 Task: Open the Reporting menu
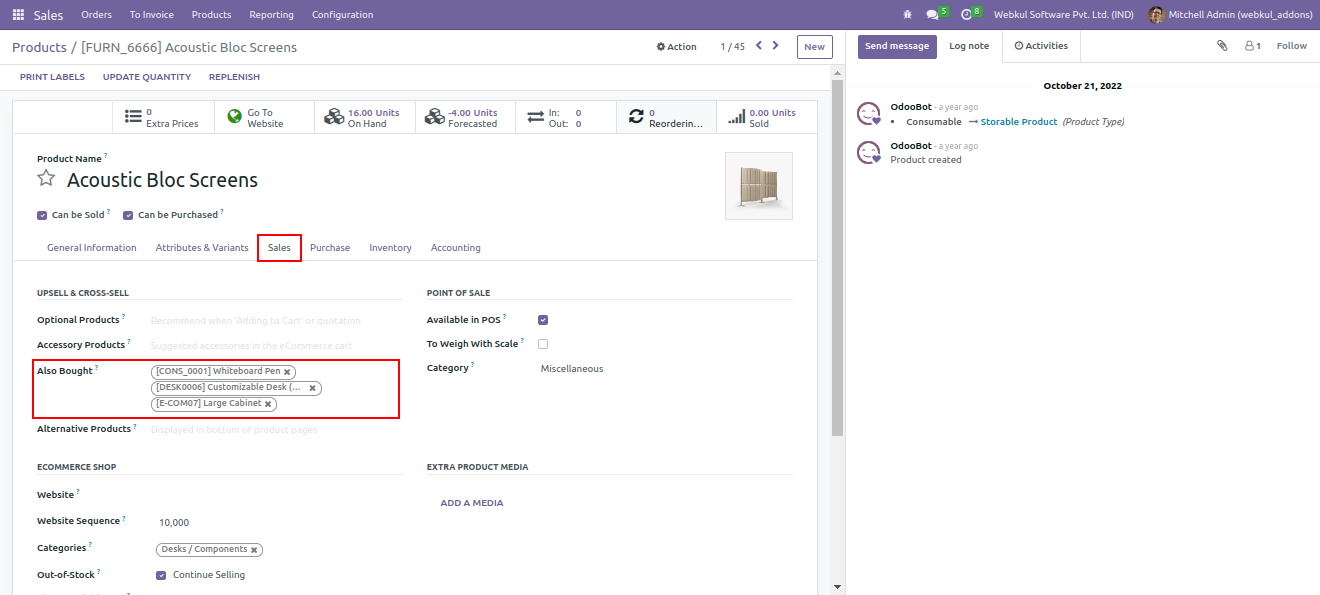[x=272, y=15]
